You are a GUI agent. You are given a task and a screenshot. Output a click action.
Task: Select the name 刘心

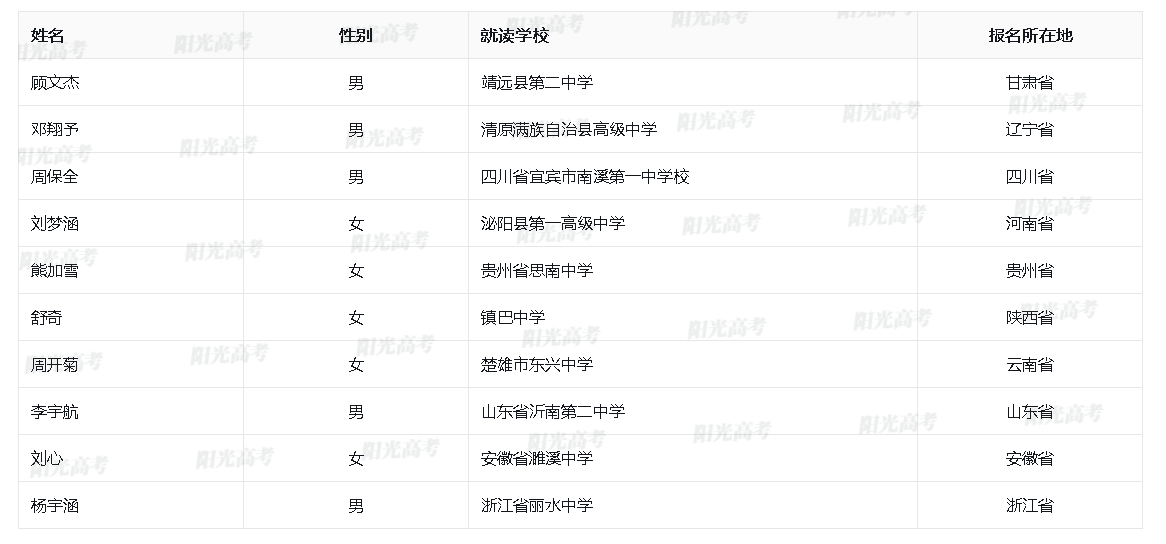(47, 459)
